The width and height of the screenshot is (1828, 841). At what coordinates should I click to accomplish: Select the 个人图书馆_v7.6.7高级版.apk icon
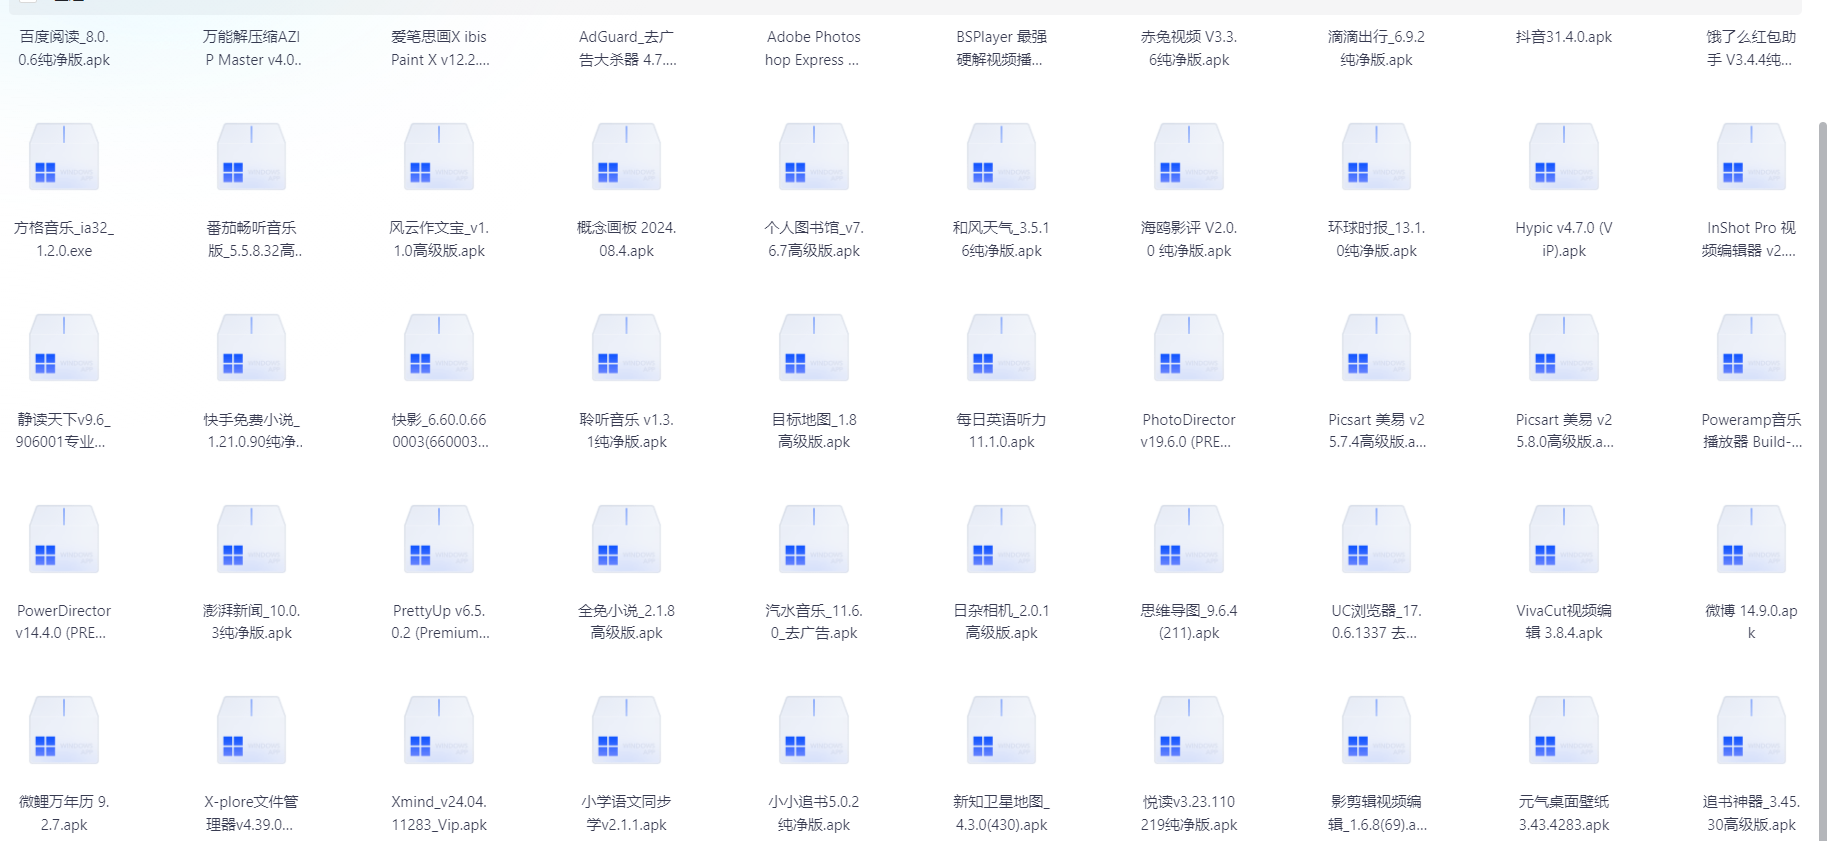814,157
